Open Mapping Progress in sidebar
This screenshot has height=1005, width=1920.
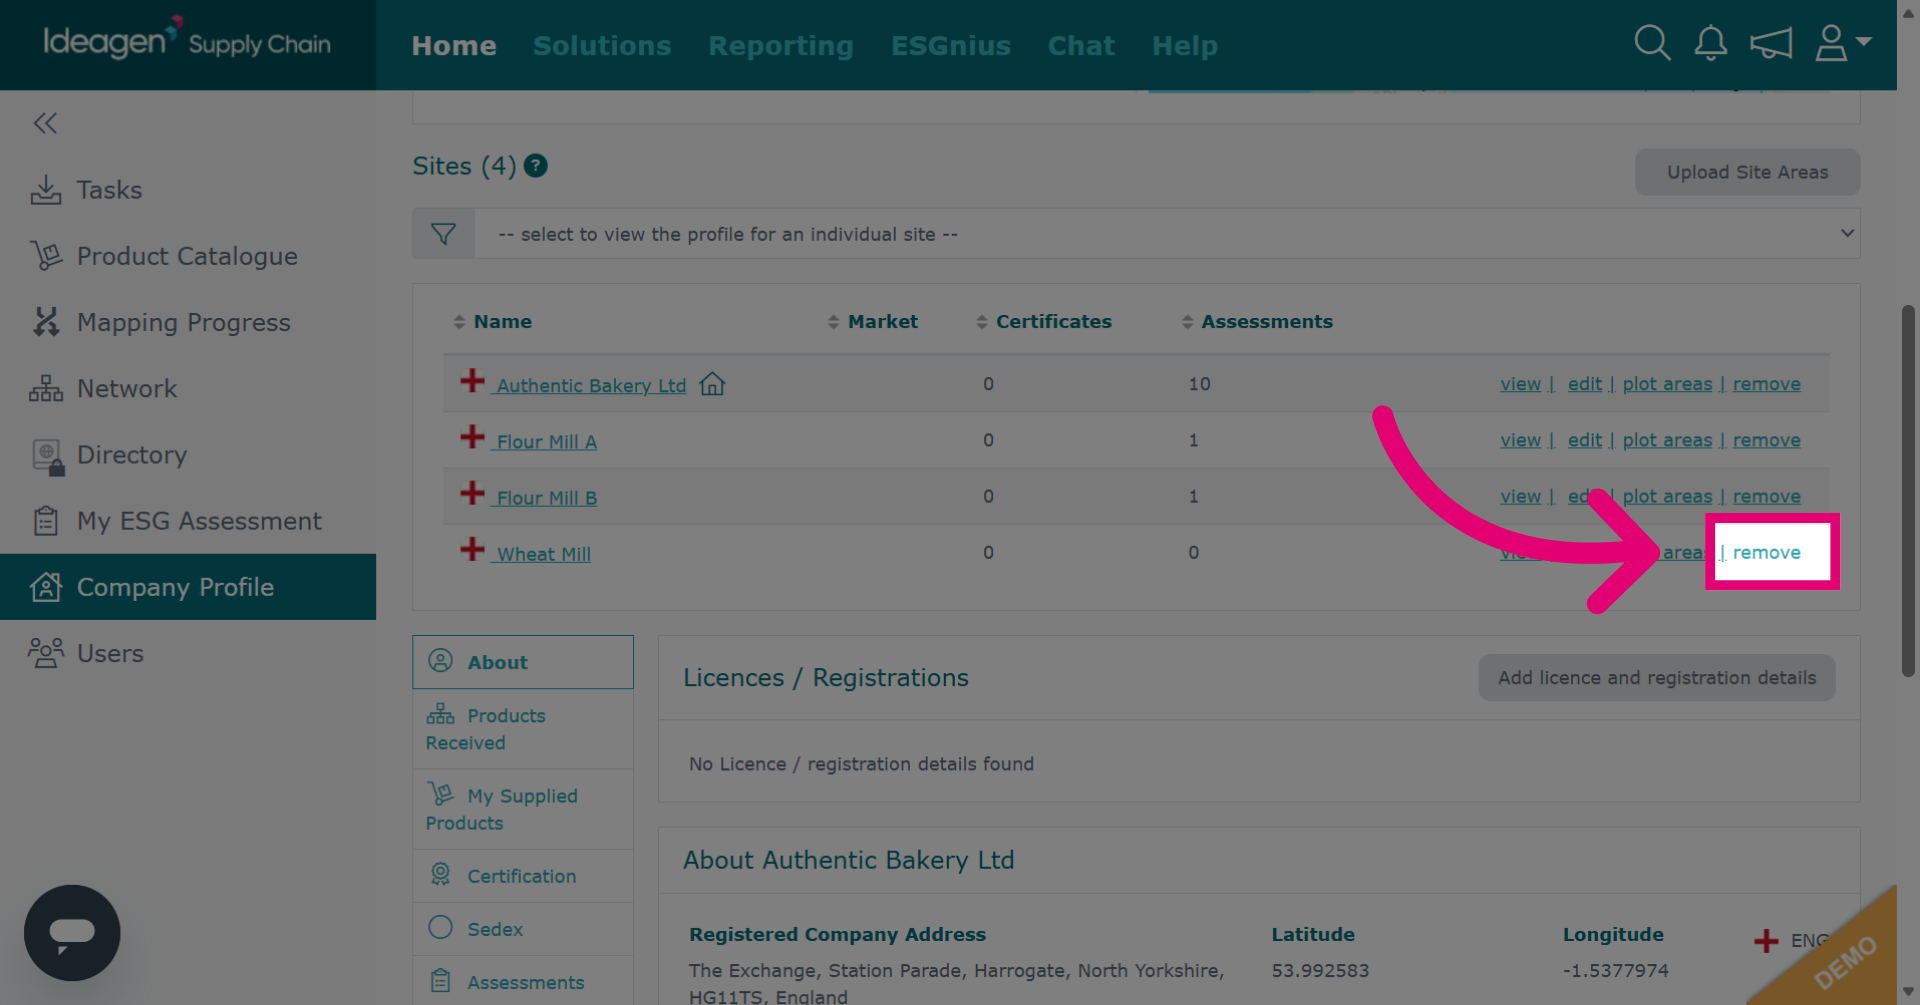(x=184, y=322)
